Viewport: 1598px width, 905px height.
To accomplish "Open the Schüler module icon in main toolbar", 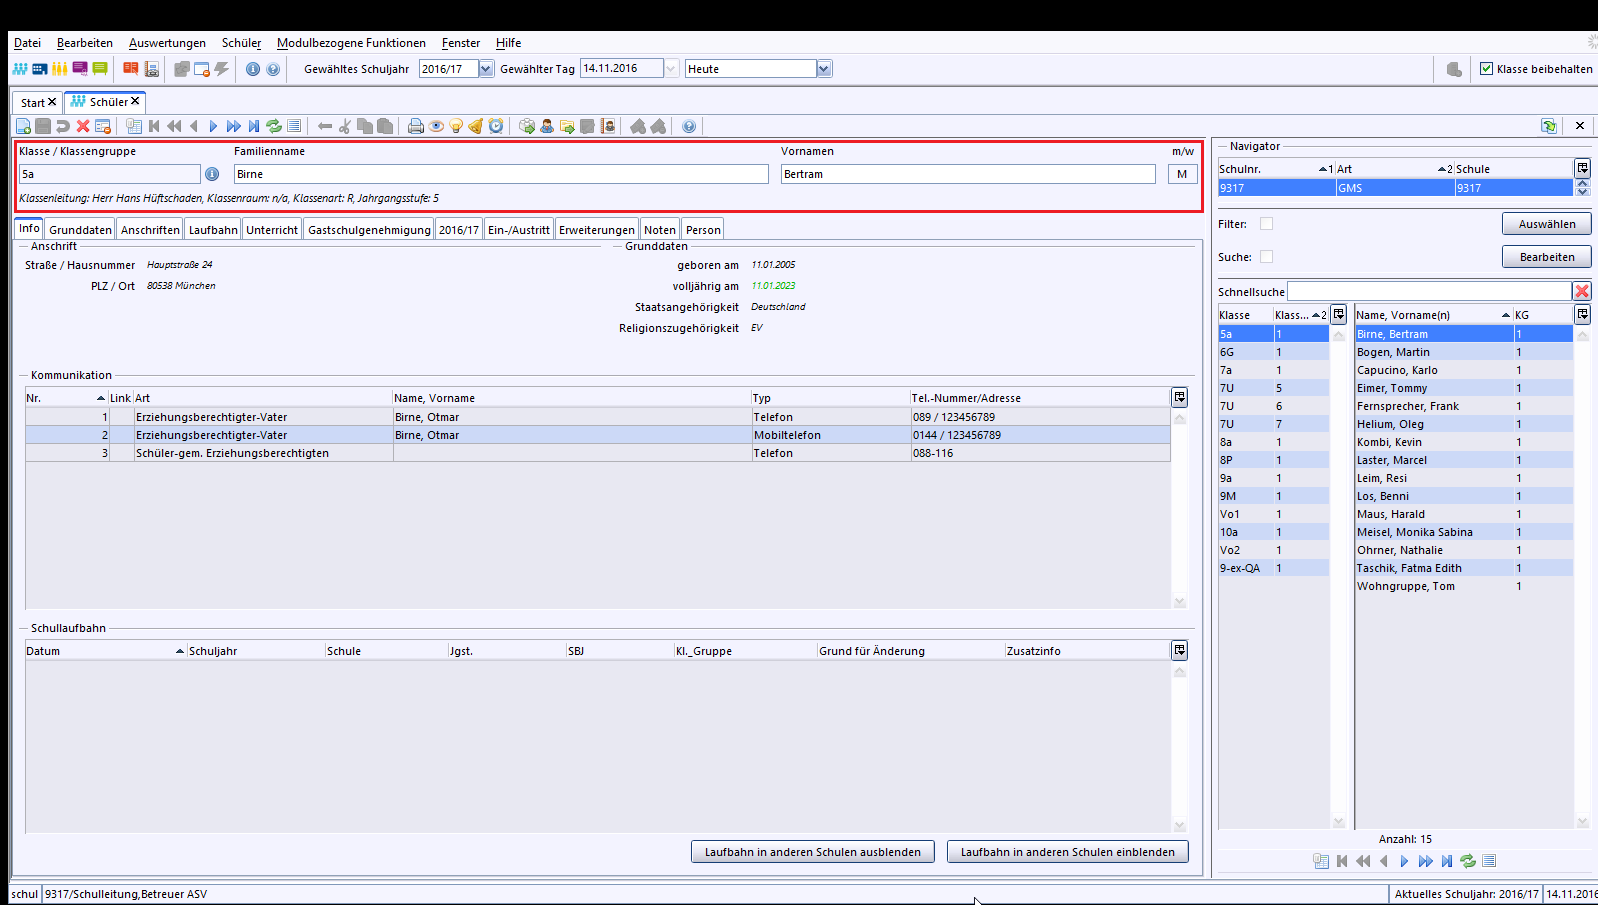I will point(20,69).
